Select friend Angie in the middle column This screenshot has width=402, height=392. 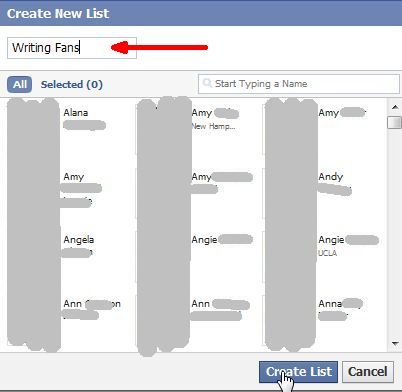[x=204, y=240]
